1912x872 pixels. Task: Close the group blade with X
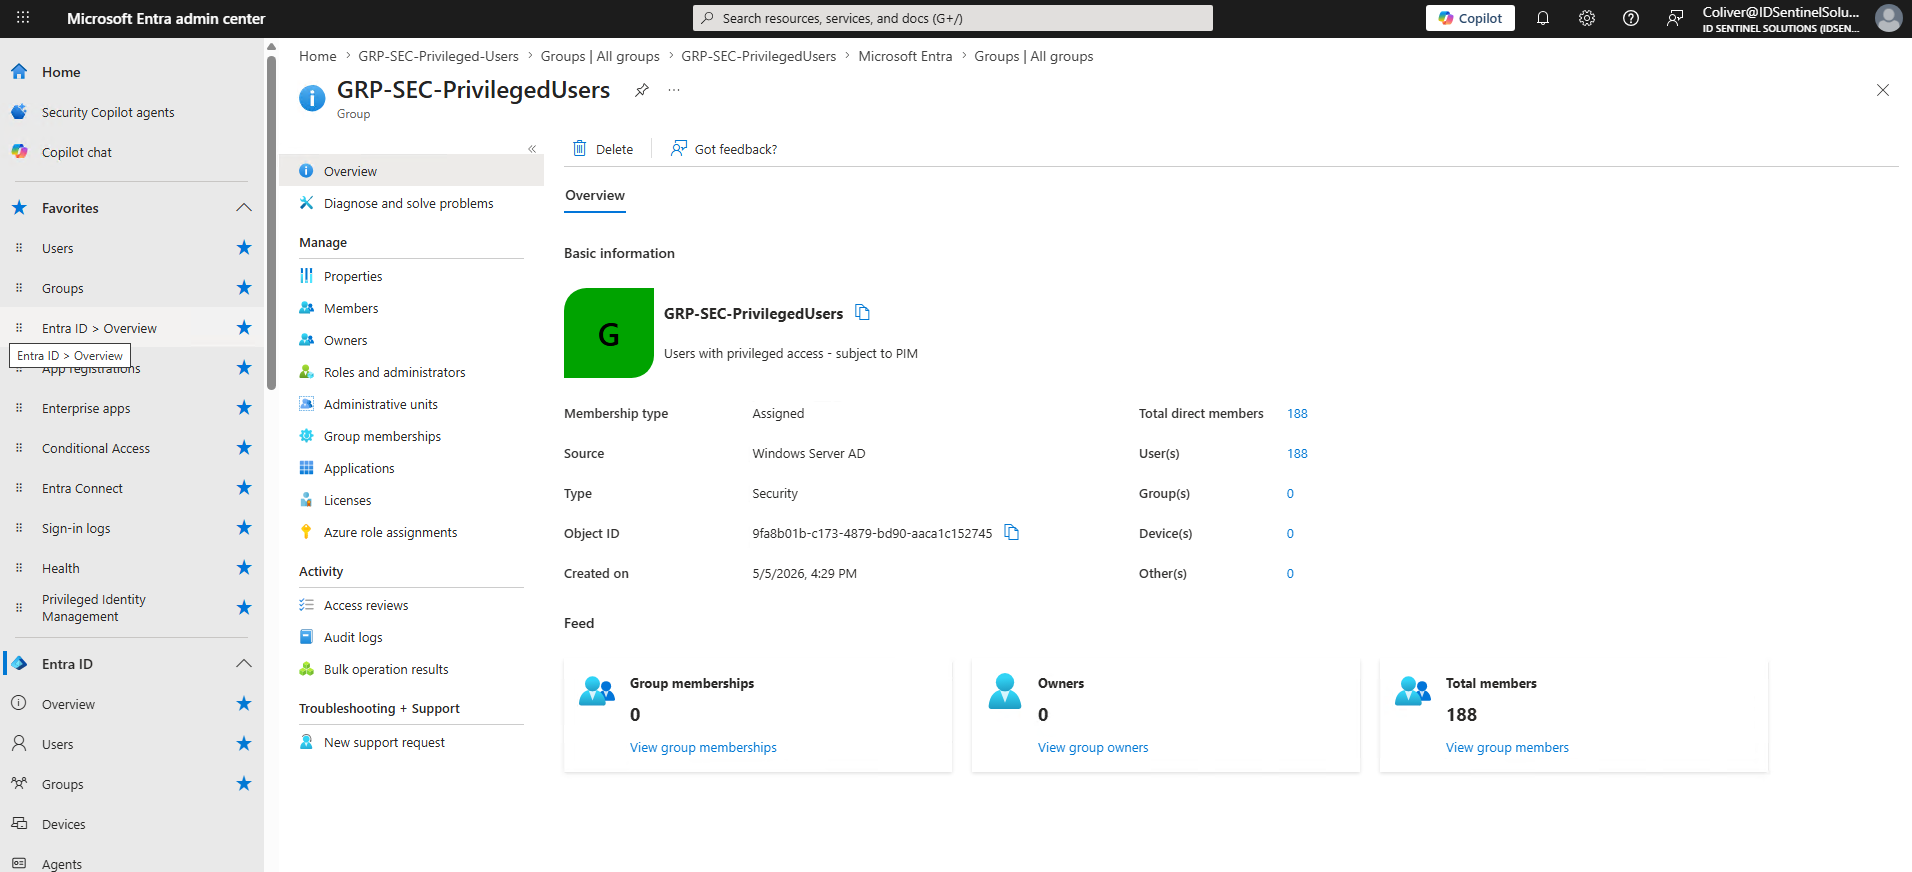(1883, 90)
